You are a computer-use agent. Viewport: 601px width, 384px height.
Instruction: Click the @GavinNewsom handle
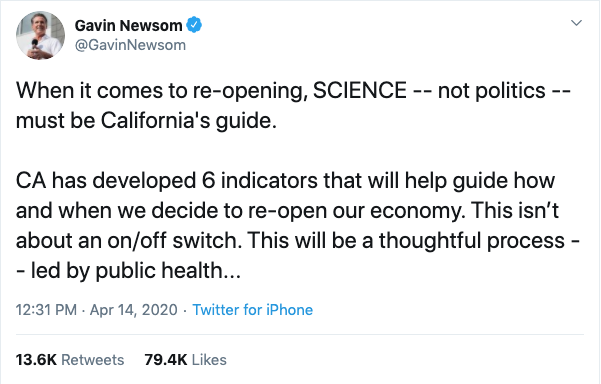(x=130, y=45)
